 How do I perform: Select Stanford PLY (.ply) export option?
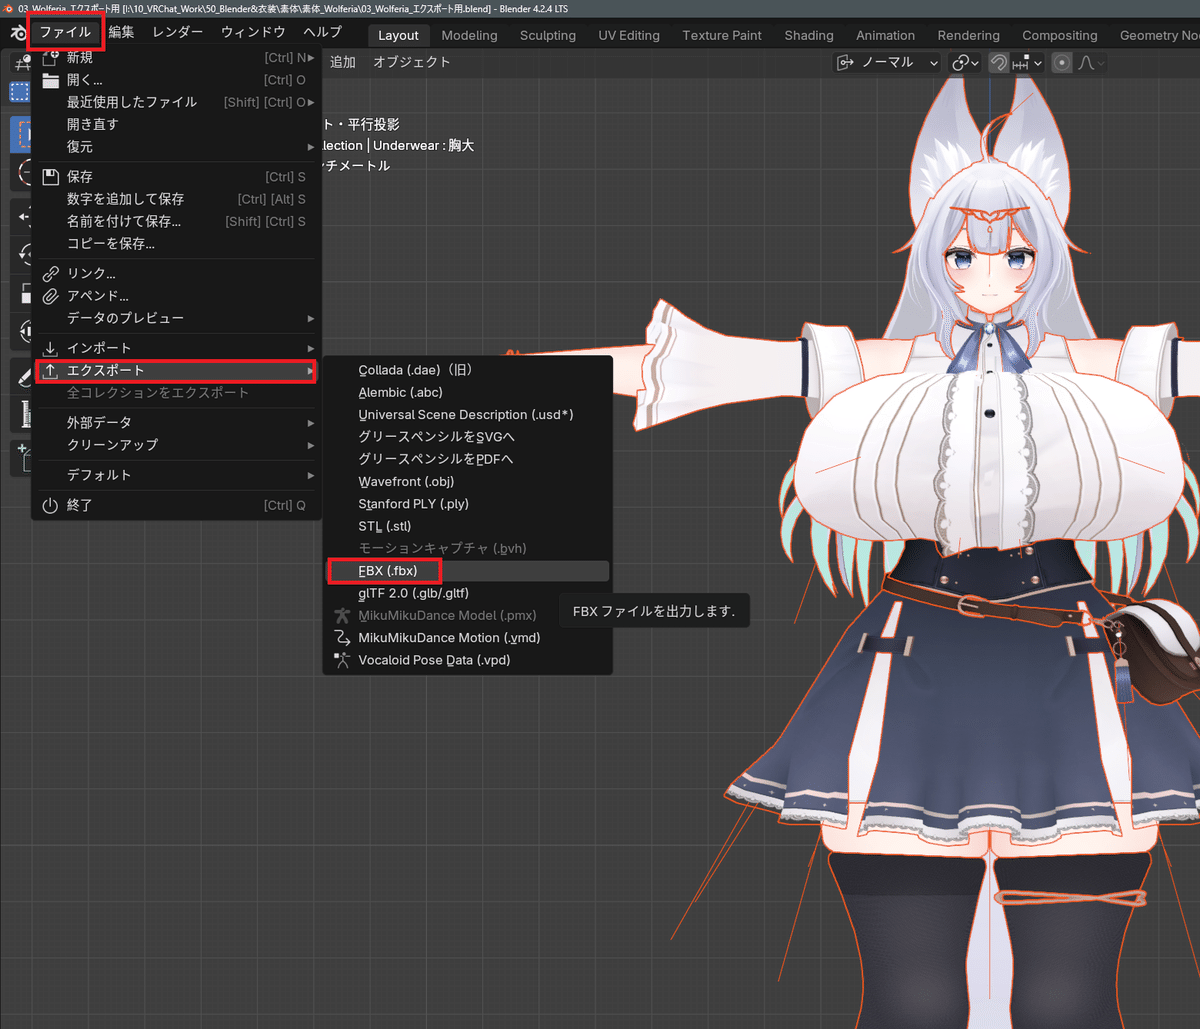[x=468, y=504]
